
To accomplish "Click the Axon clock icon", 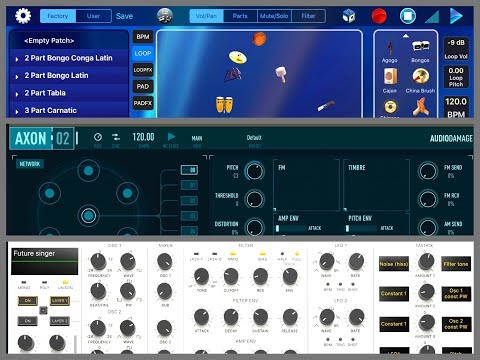I will tap(98, 137).
